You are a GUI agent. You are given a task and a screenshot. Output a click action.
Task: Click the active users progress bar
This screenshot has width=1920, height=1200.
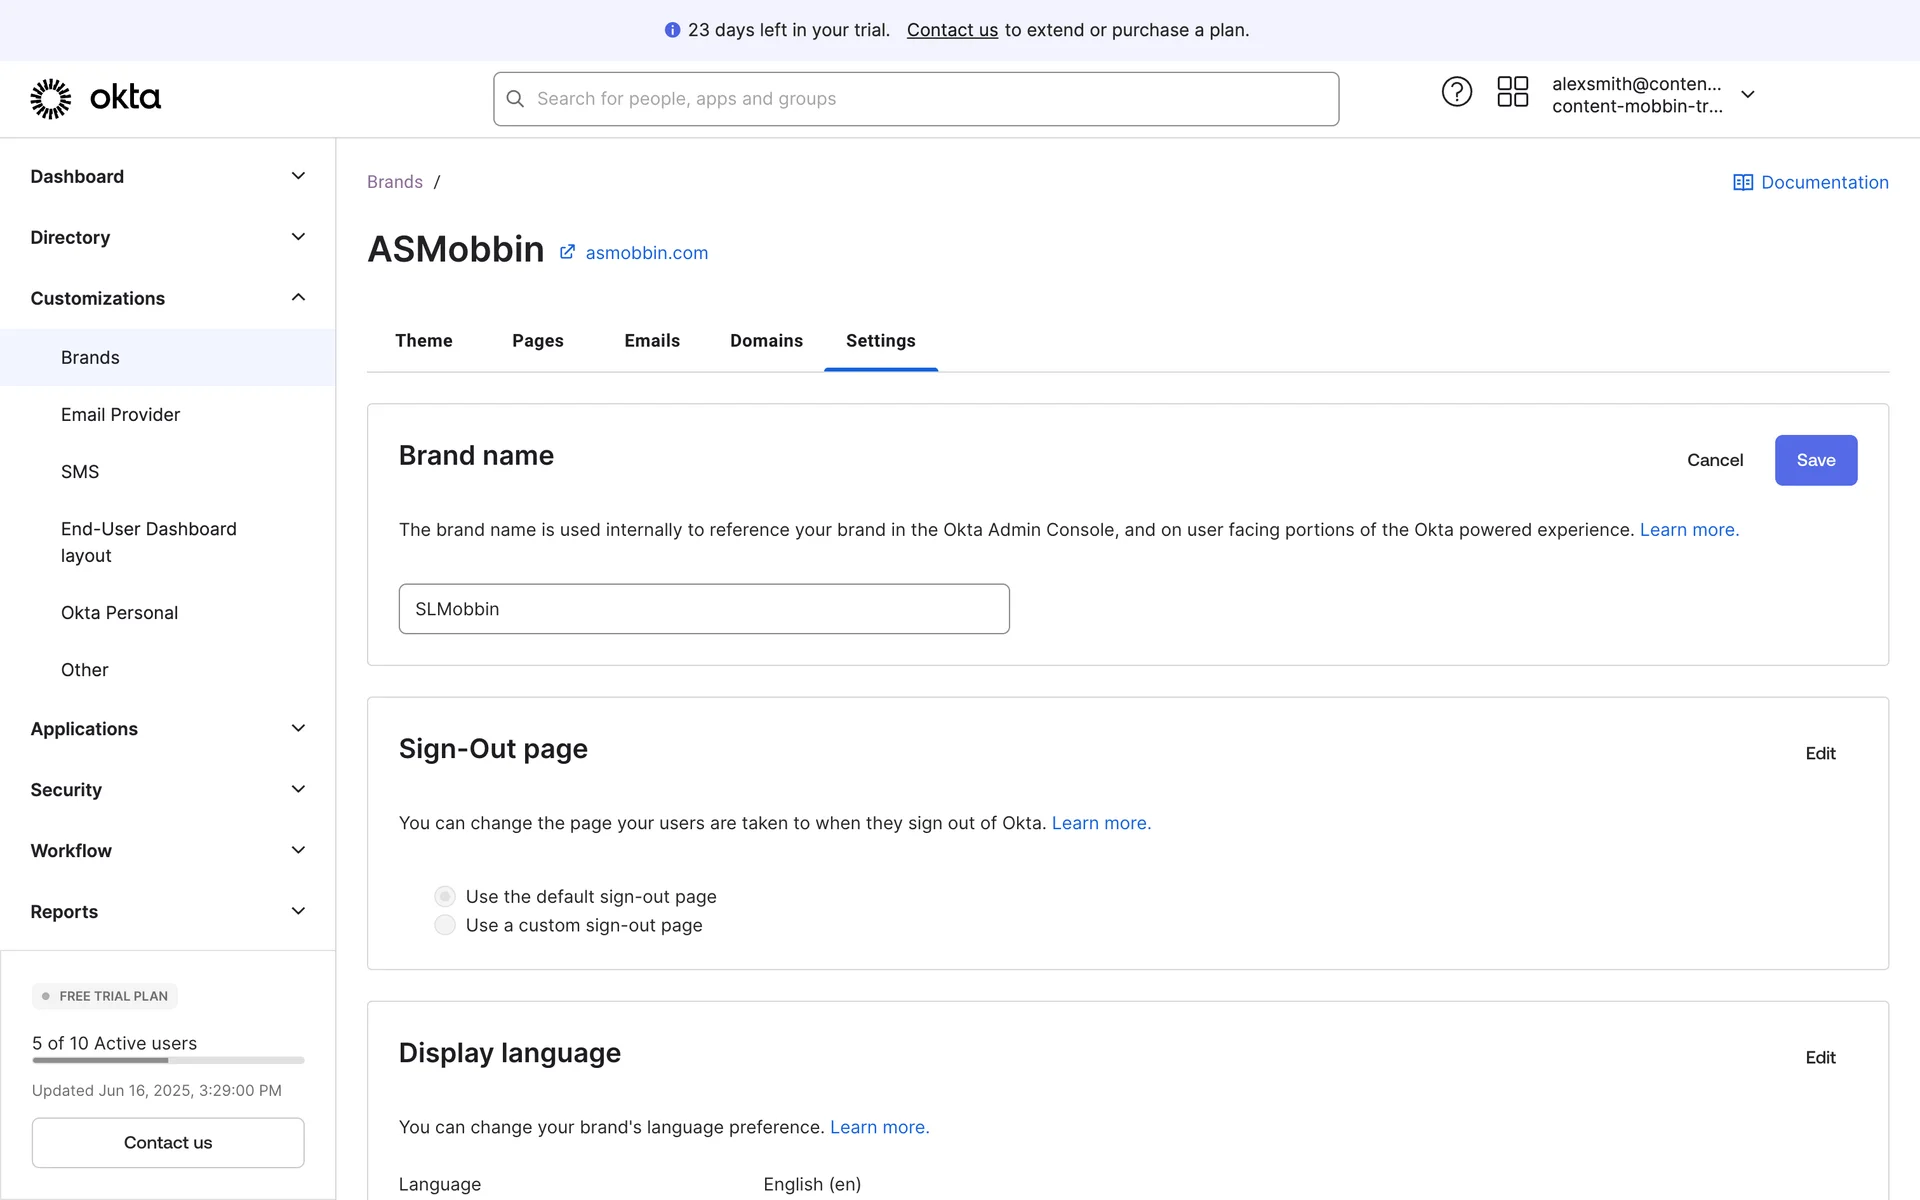[x=168, y=1060]
